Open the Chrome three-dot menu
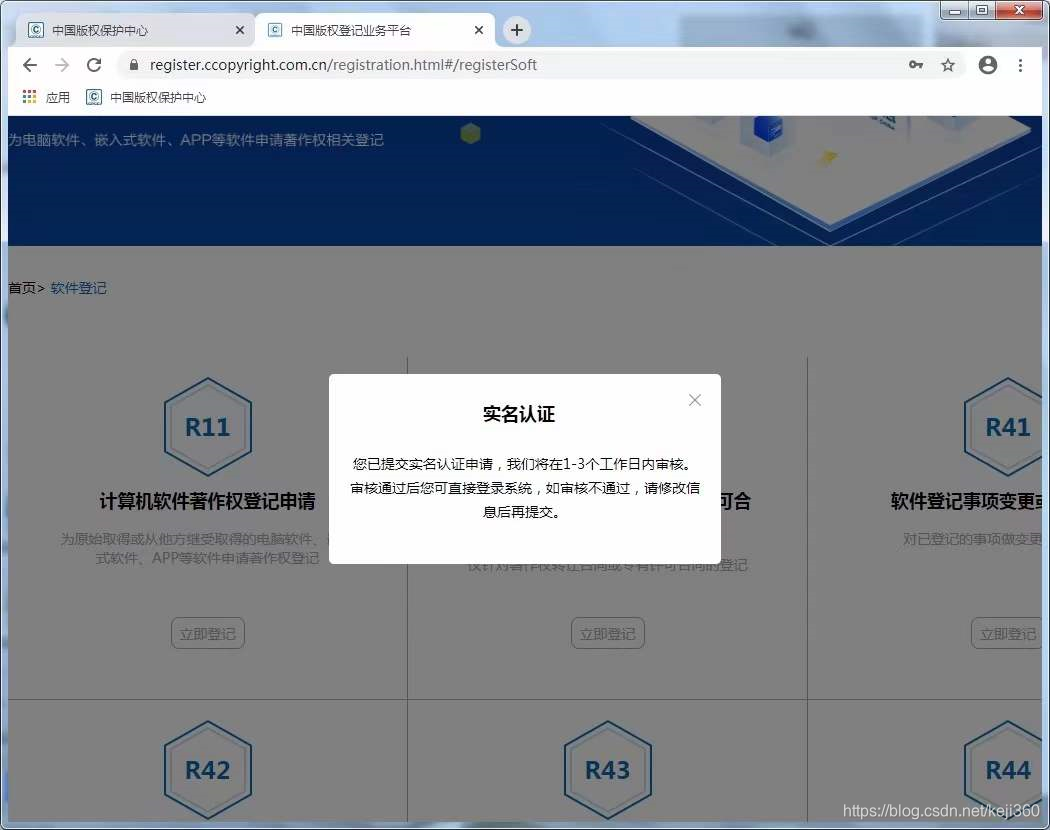 point(1020,64)
